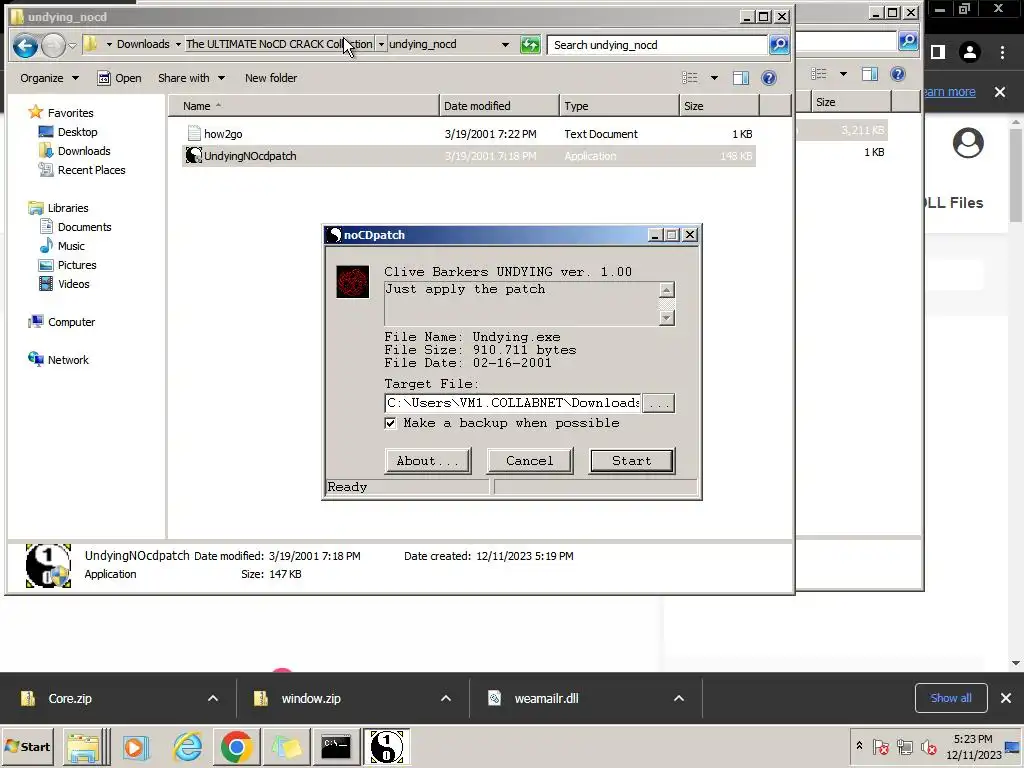The height and width of the screenshot is (768, 1024).
Task: Open the Help question mark icon
Action: pyautogui.click(x=769, y=78)
